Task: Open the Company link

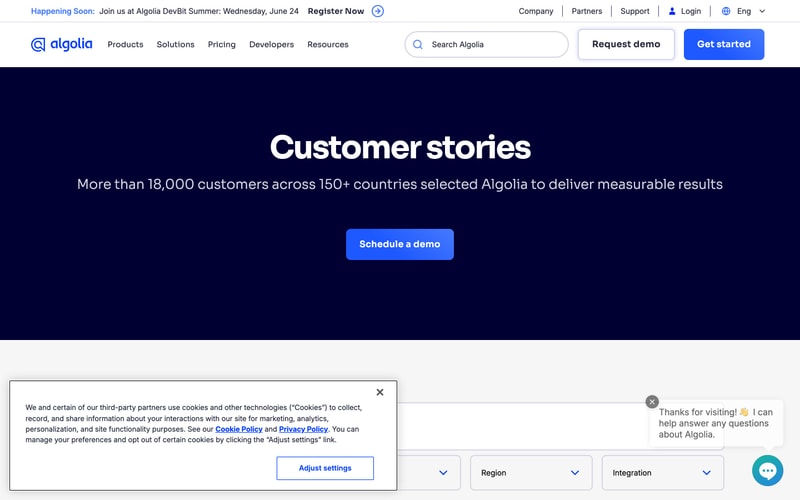Action: tap(536, 11)
